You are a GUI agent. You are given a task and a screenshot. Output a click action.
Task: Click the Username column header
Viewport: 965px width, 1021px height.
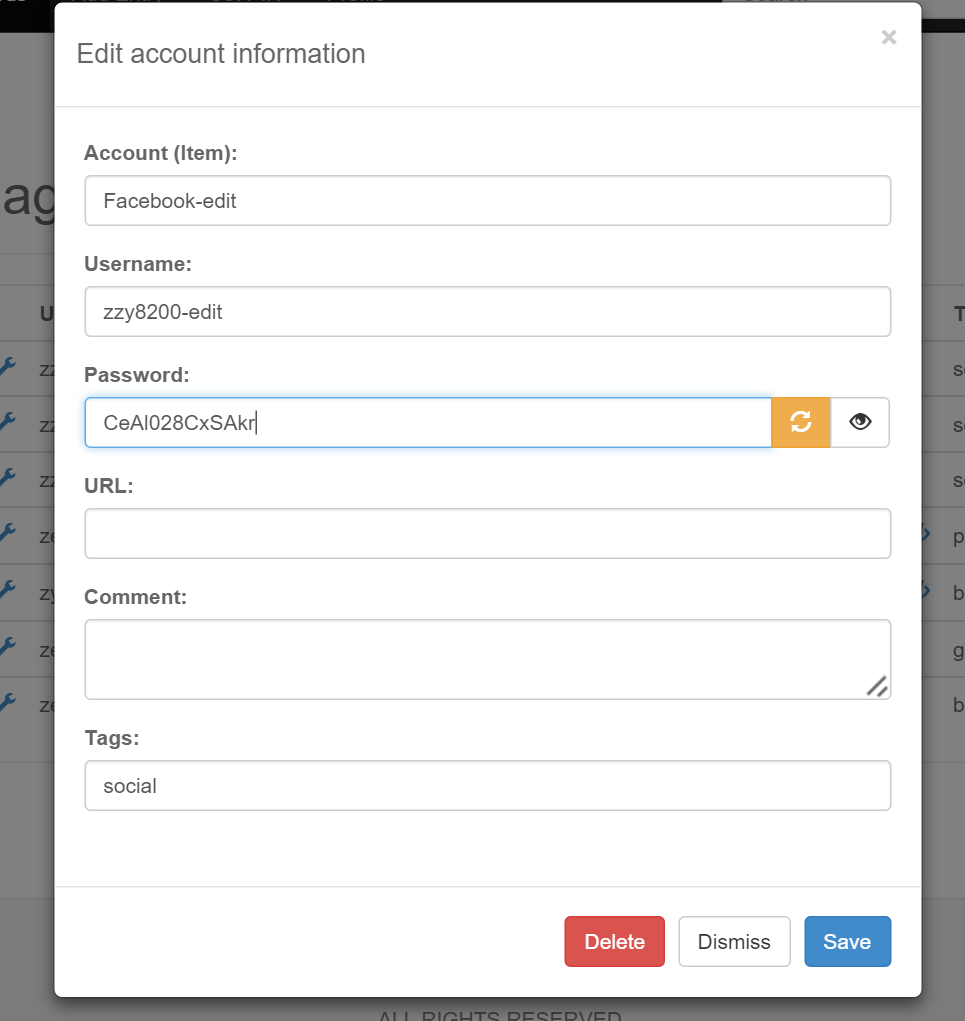[48, 313]
